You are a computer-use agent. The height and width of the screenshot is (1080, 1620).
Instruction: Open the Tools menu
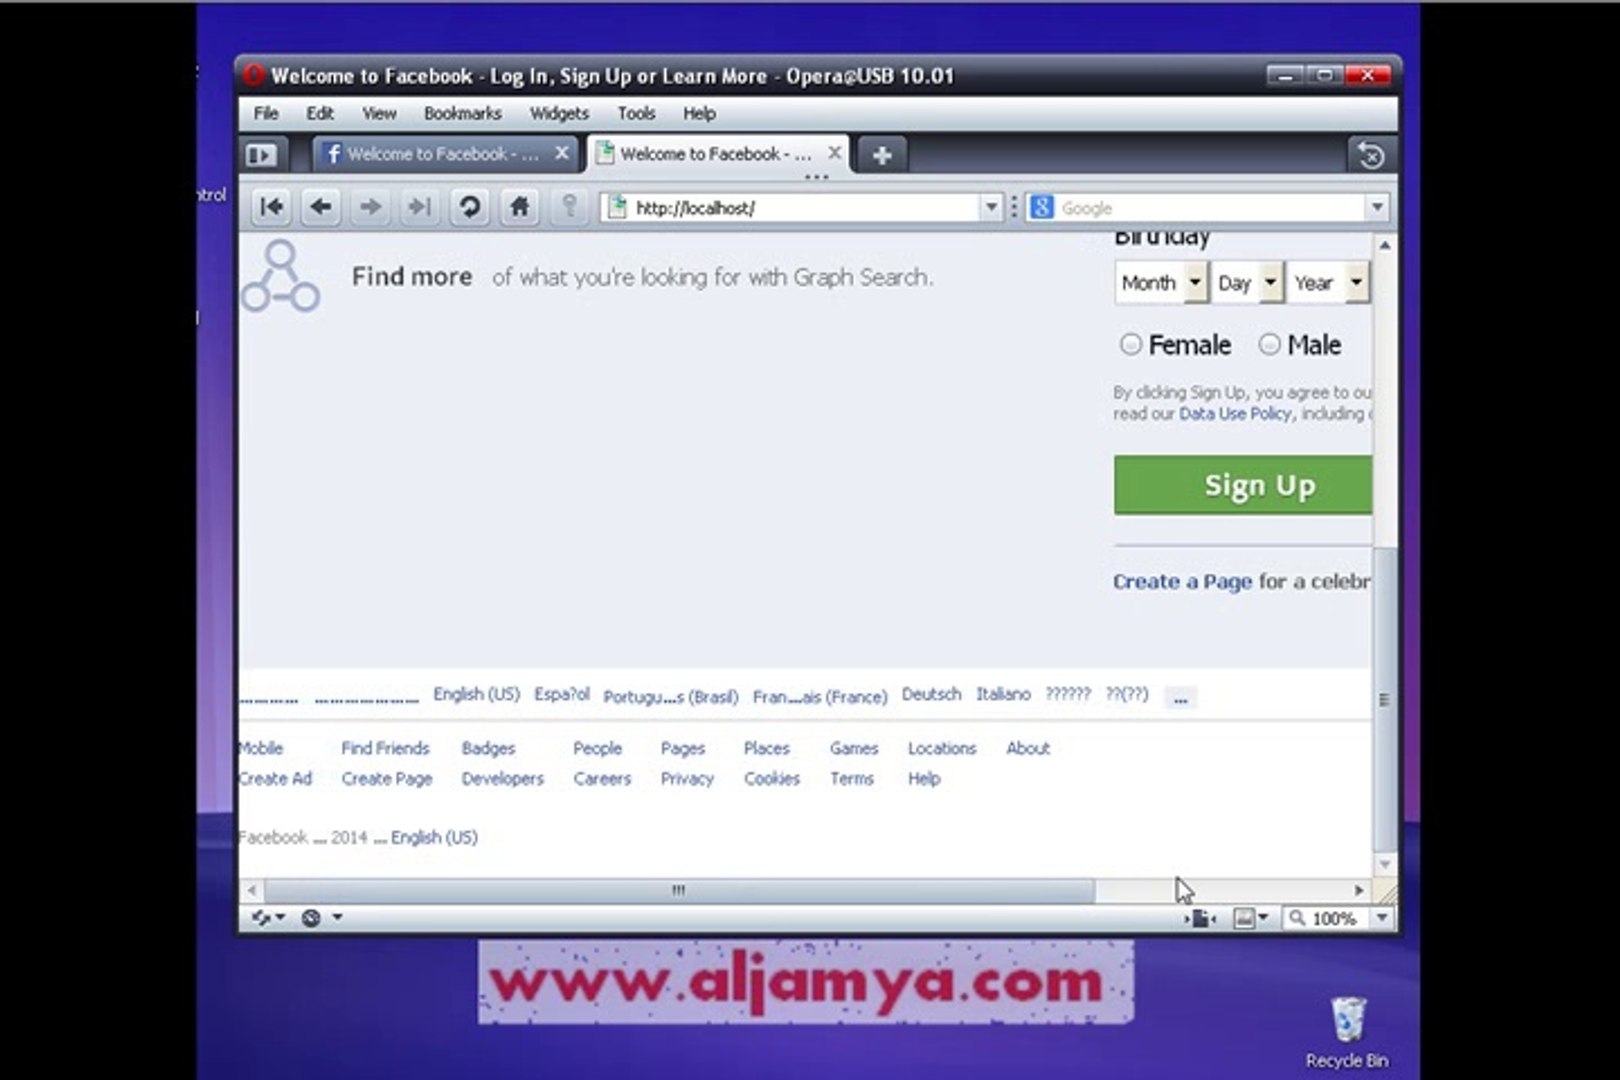point(636,113)
